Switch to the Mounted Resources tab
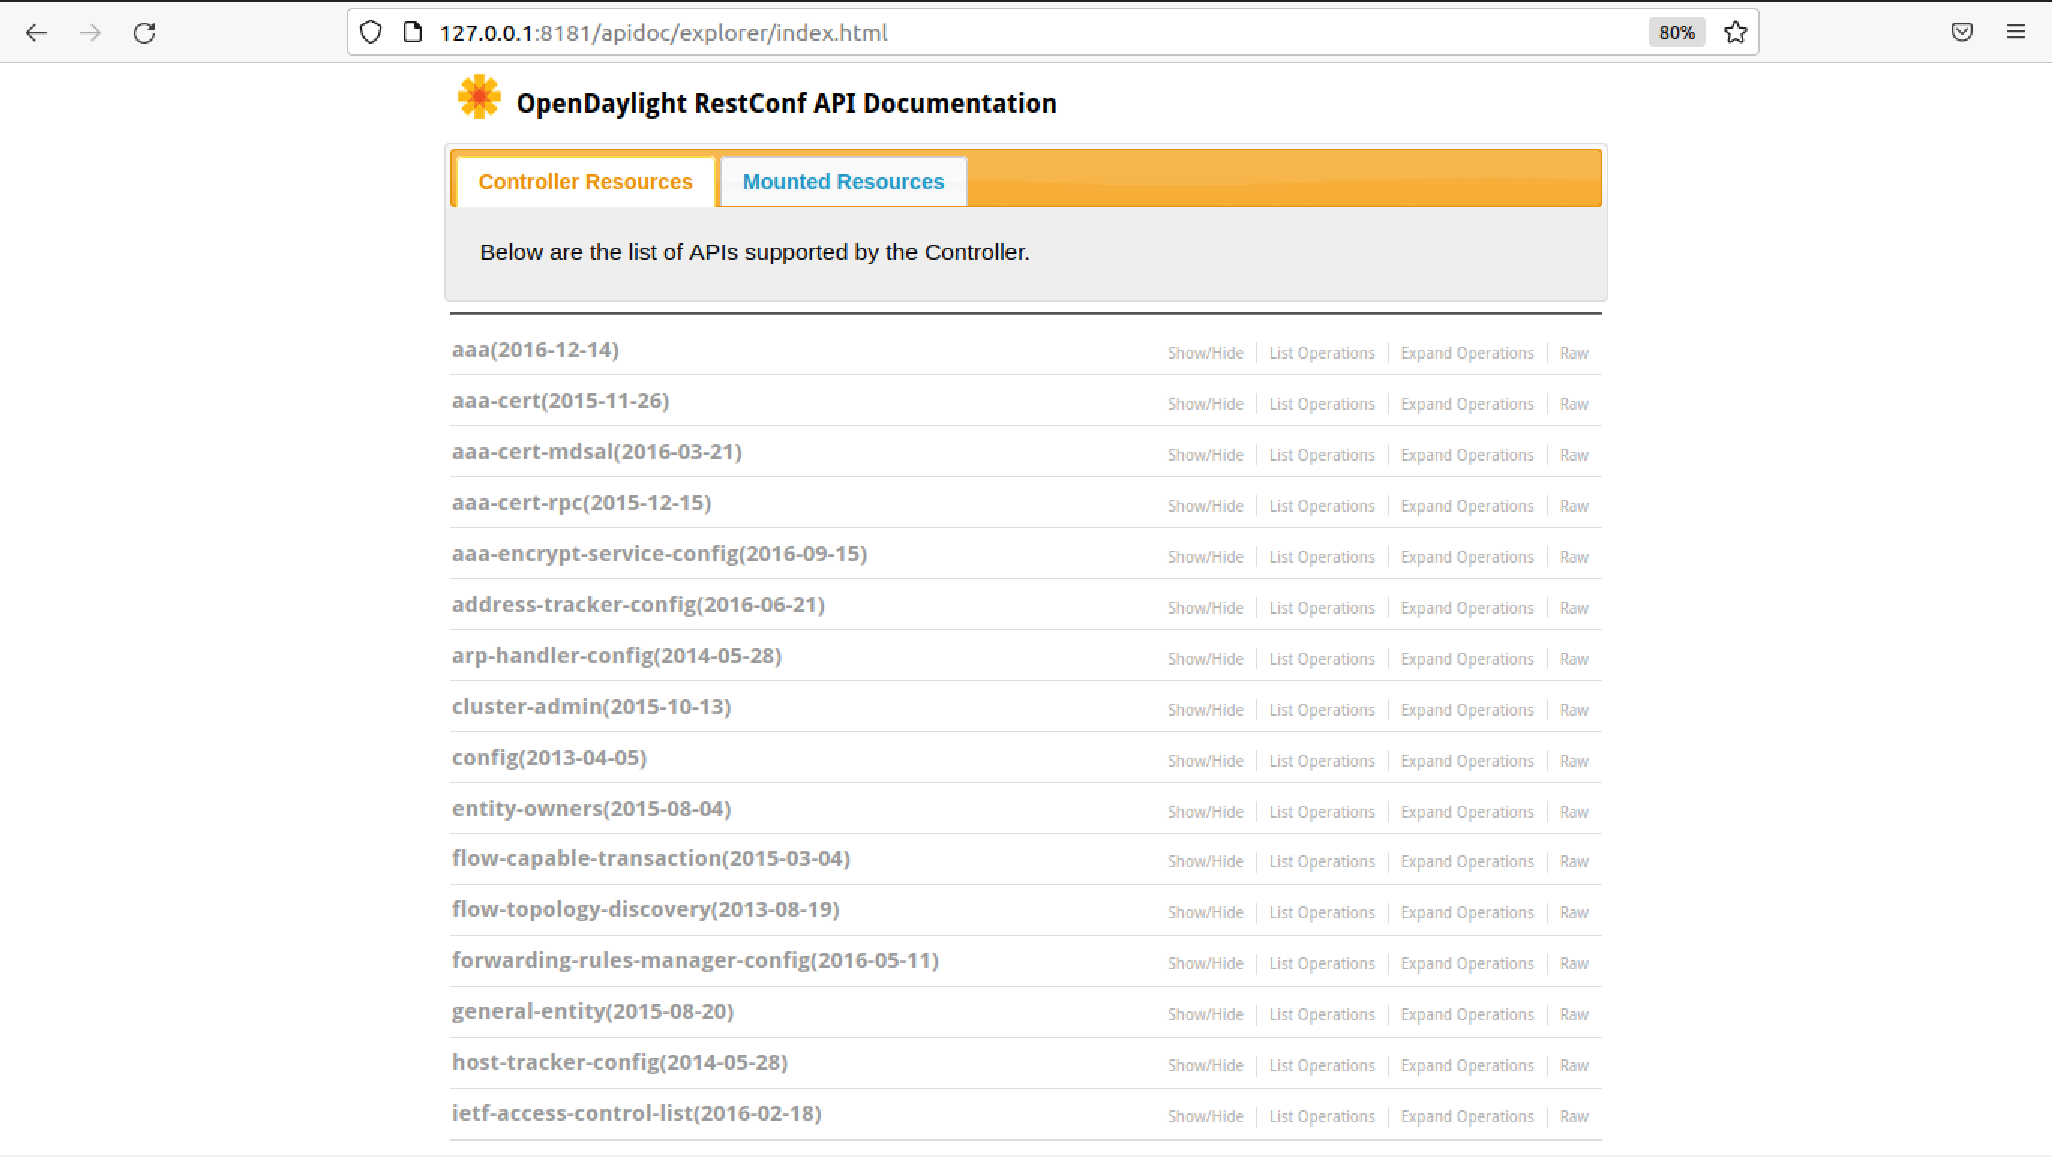2052x1157 pixels. (842, 182)
